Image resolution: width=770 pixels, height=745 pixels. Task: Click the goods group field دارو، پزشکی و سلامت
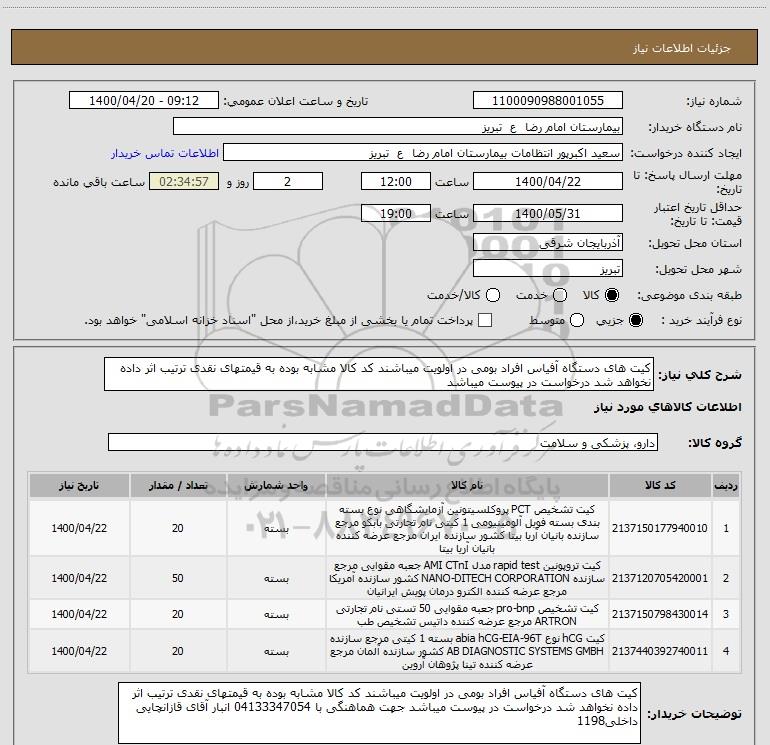click(x=383, y=442)
